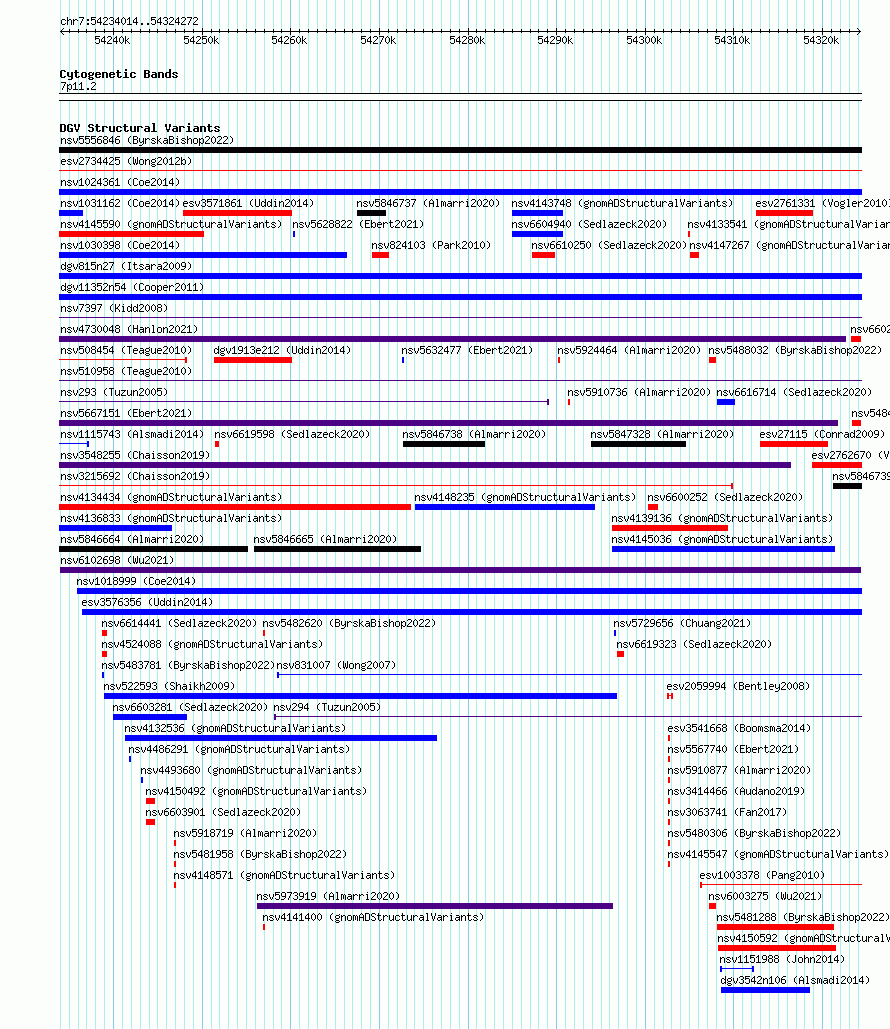Click black bar for nsv5846737 (Almarri2020)
This screenshot has width=890, height=1029.
coord(371,213)
